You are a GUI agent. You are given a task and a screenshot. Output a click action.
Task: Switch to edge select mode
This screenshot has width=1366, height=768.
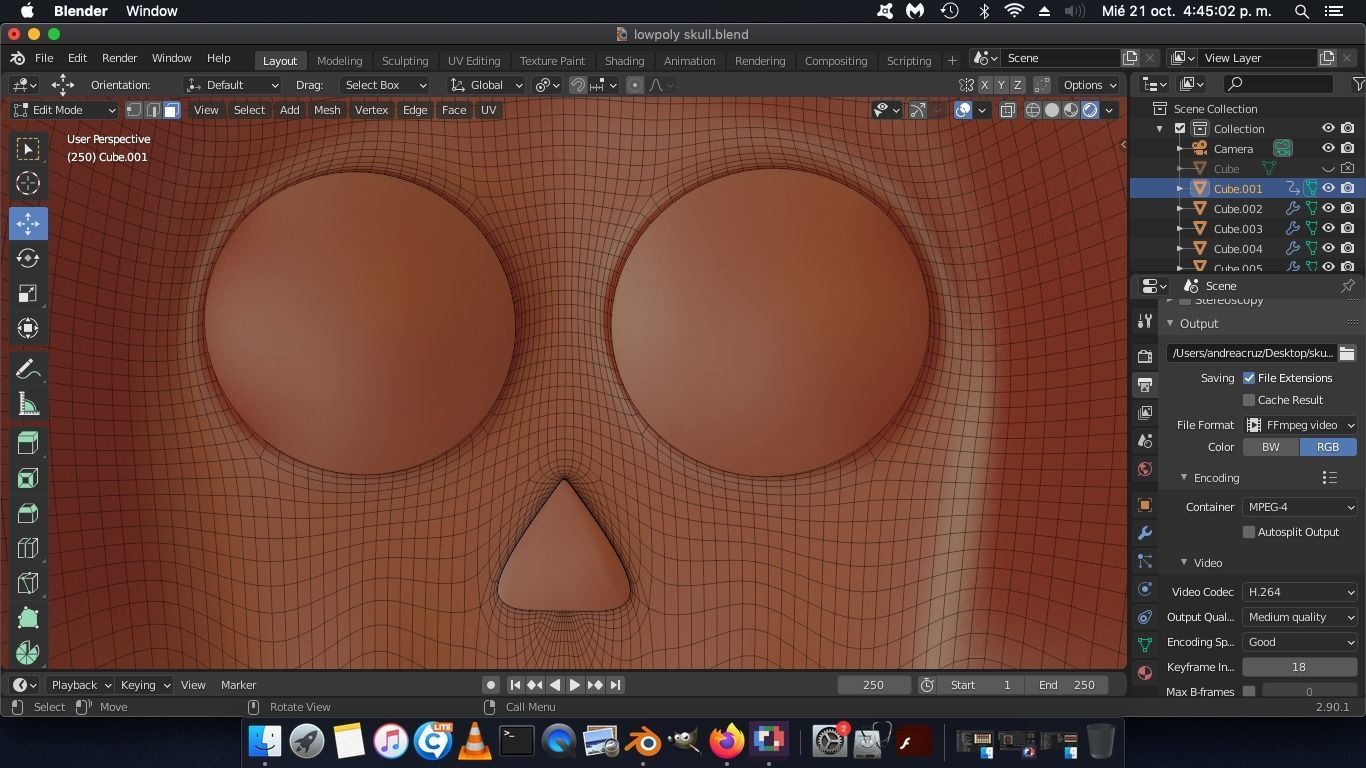pos(153,110)
